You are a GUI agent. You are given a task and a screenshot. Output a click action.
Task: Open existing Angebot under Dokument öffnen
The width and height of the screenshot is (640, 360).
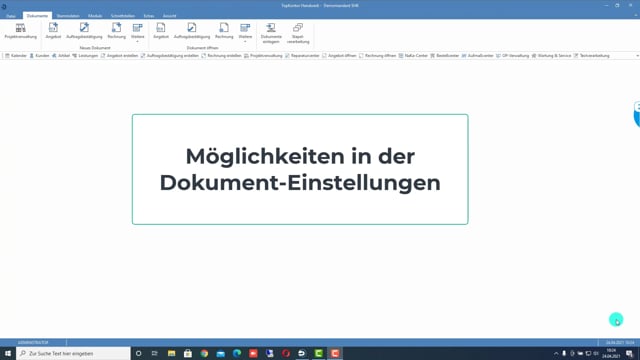point(161,31)
